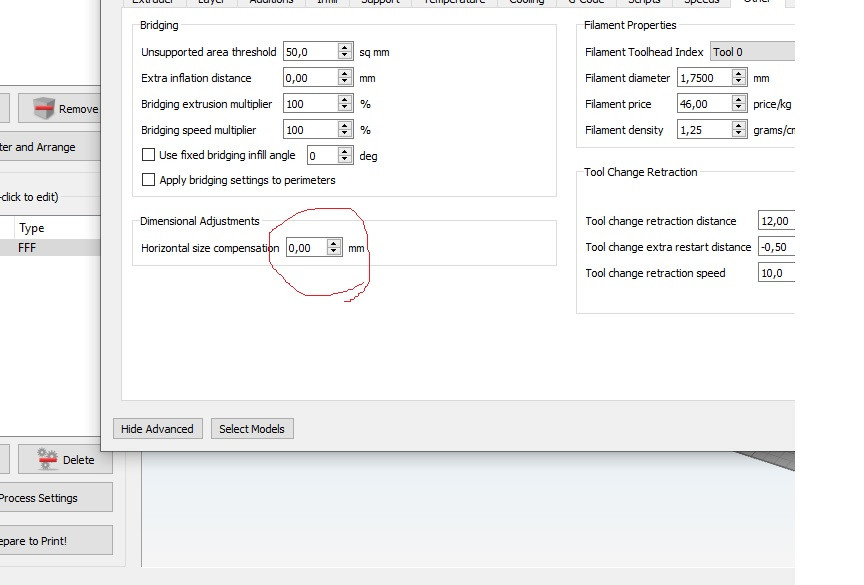Click the Delete gear icon
This screenshot has width=864, height=585.
click(45, 460)
